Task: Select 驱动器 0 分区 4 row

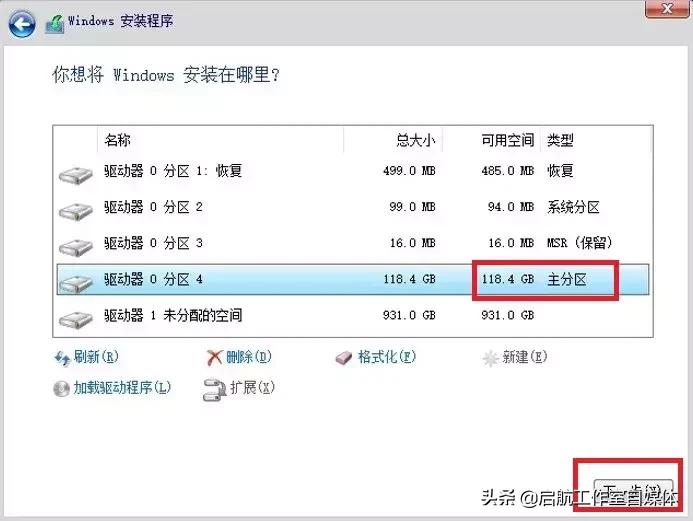Action: (353, 280)
